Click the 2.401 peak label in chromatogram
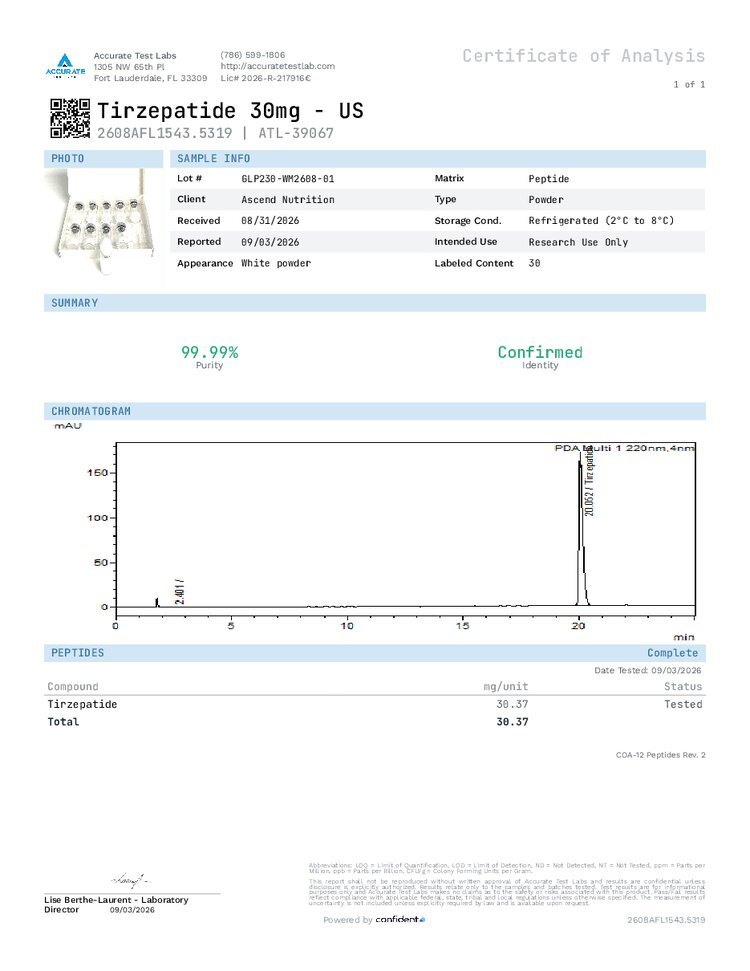Screen dimensions: 750x971 tap(180, 592)
